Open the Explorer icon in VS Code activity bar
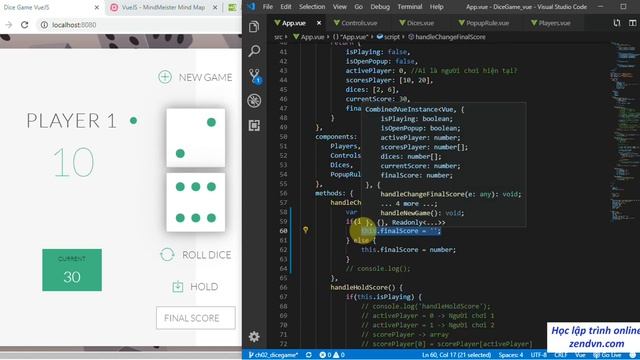Viewport: 640px width, 360px height. [254, 27]
